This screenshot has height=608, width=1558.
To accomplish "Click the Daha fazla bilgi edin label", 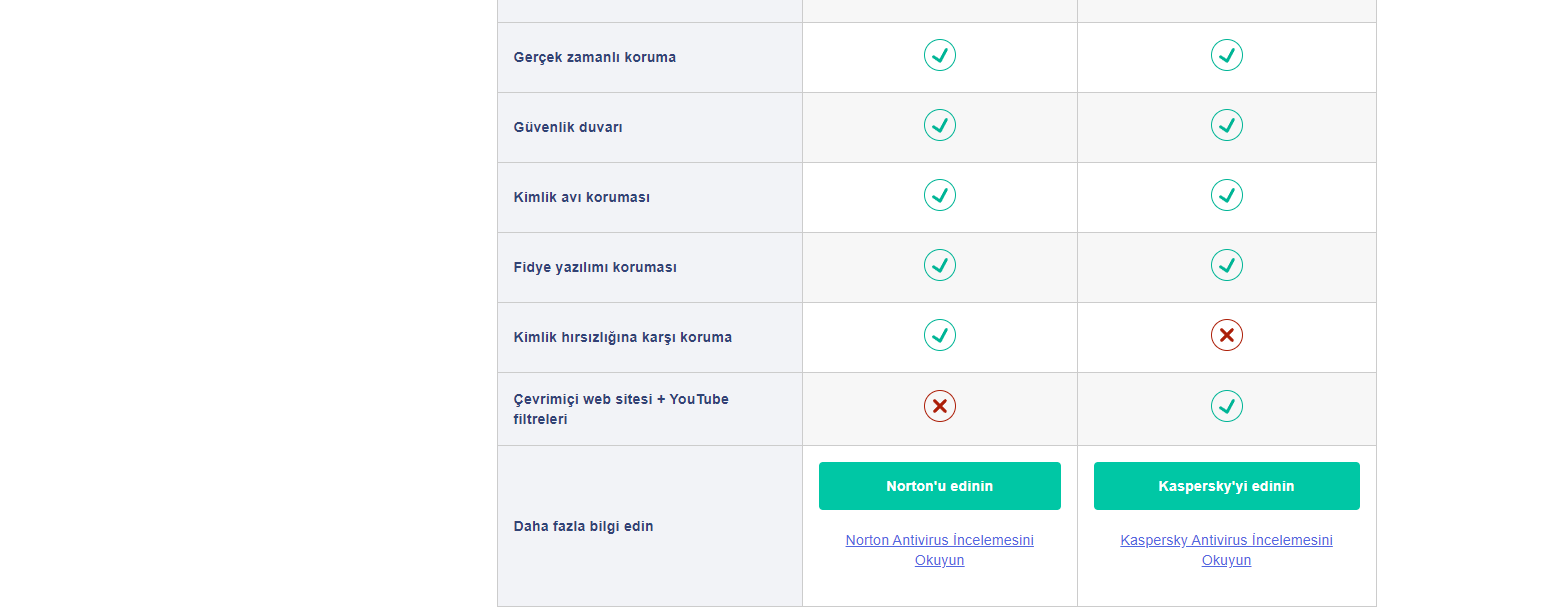I will 583,526.
